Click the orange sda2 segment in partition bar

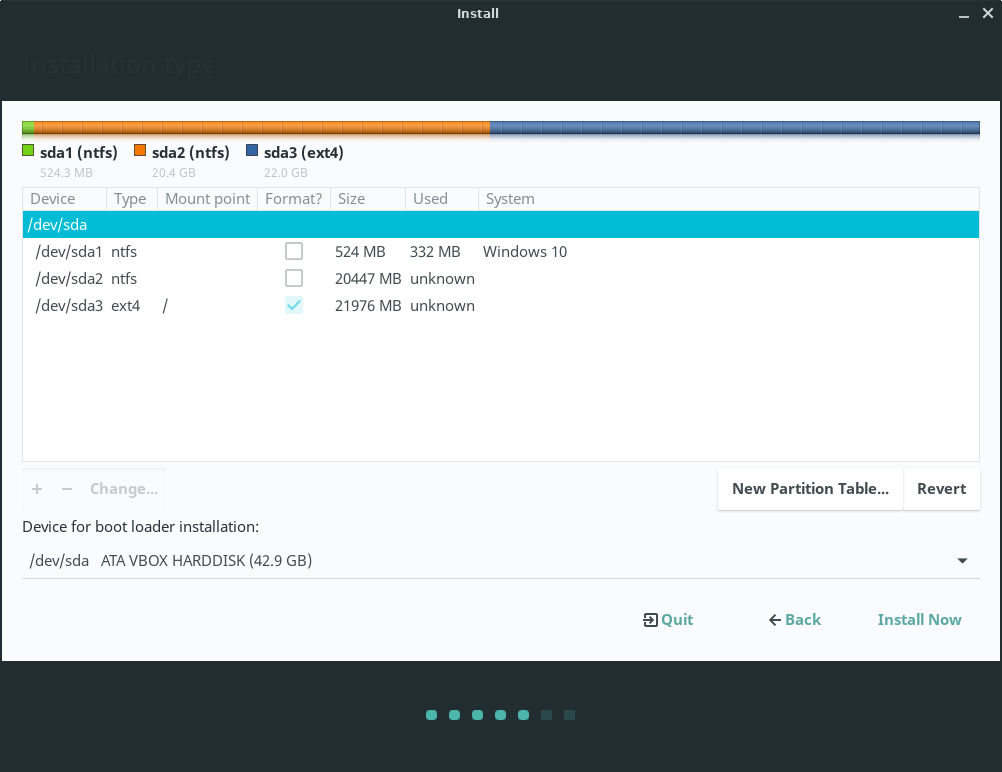click(260, 128)
